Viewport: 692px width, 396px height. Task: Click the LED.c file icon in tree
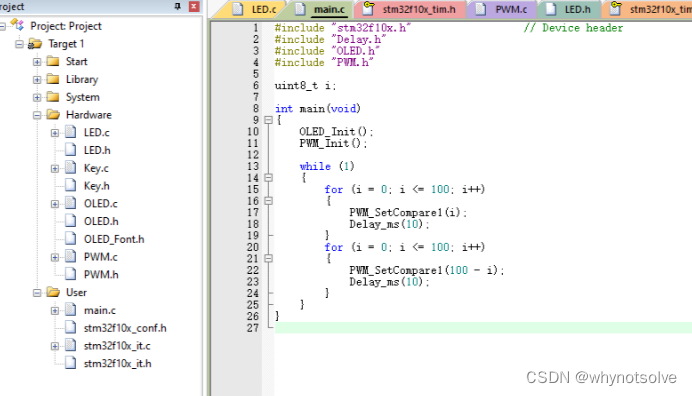(71, 132)
